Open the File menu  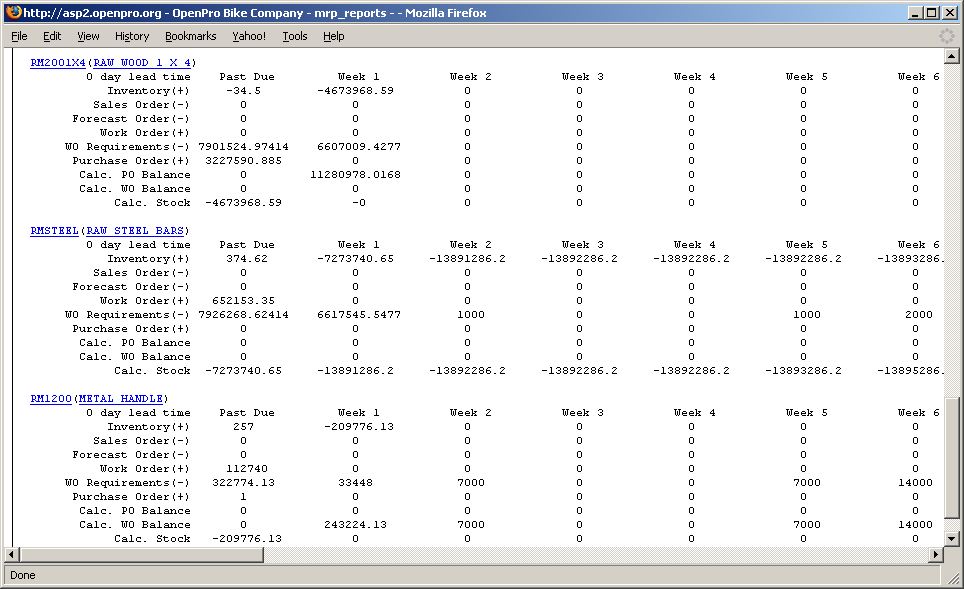click(x=19, y=36)
